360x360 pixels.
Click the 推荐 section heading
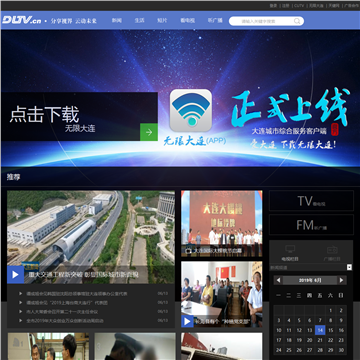13,177
